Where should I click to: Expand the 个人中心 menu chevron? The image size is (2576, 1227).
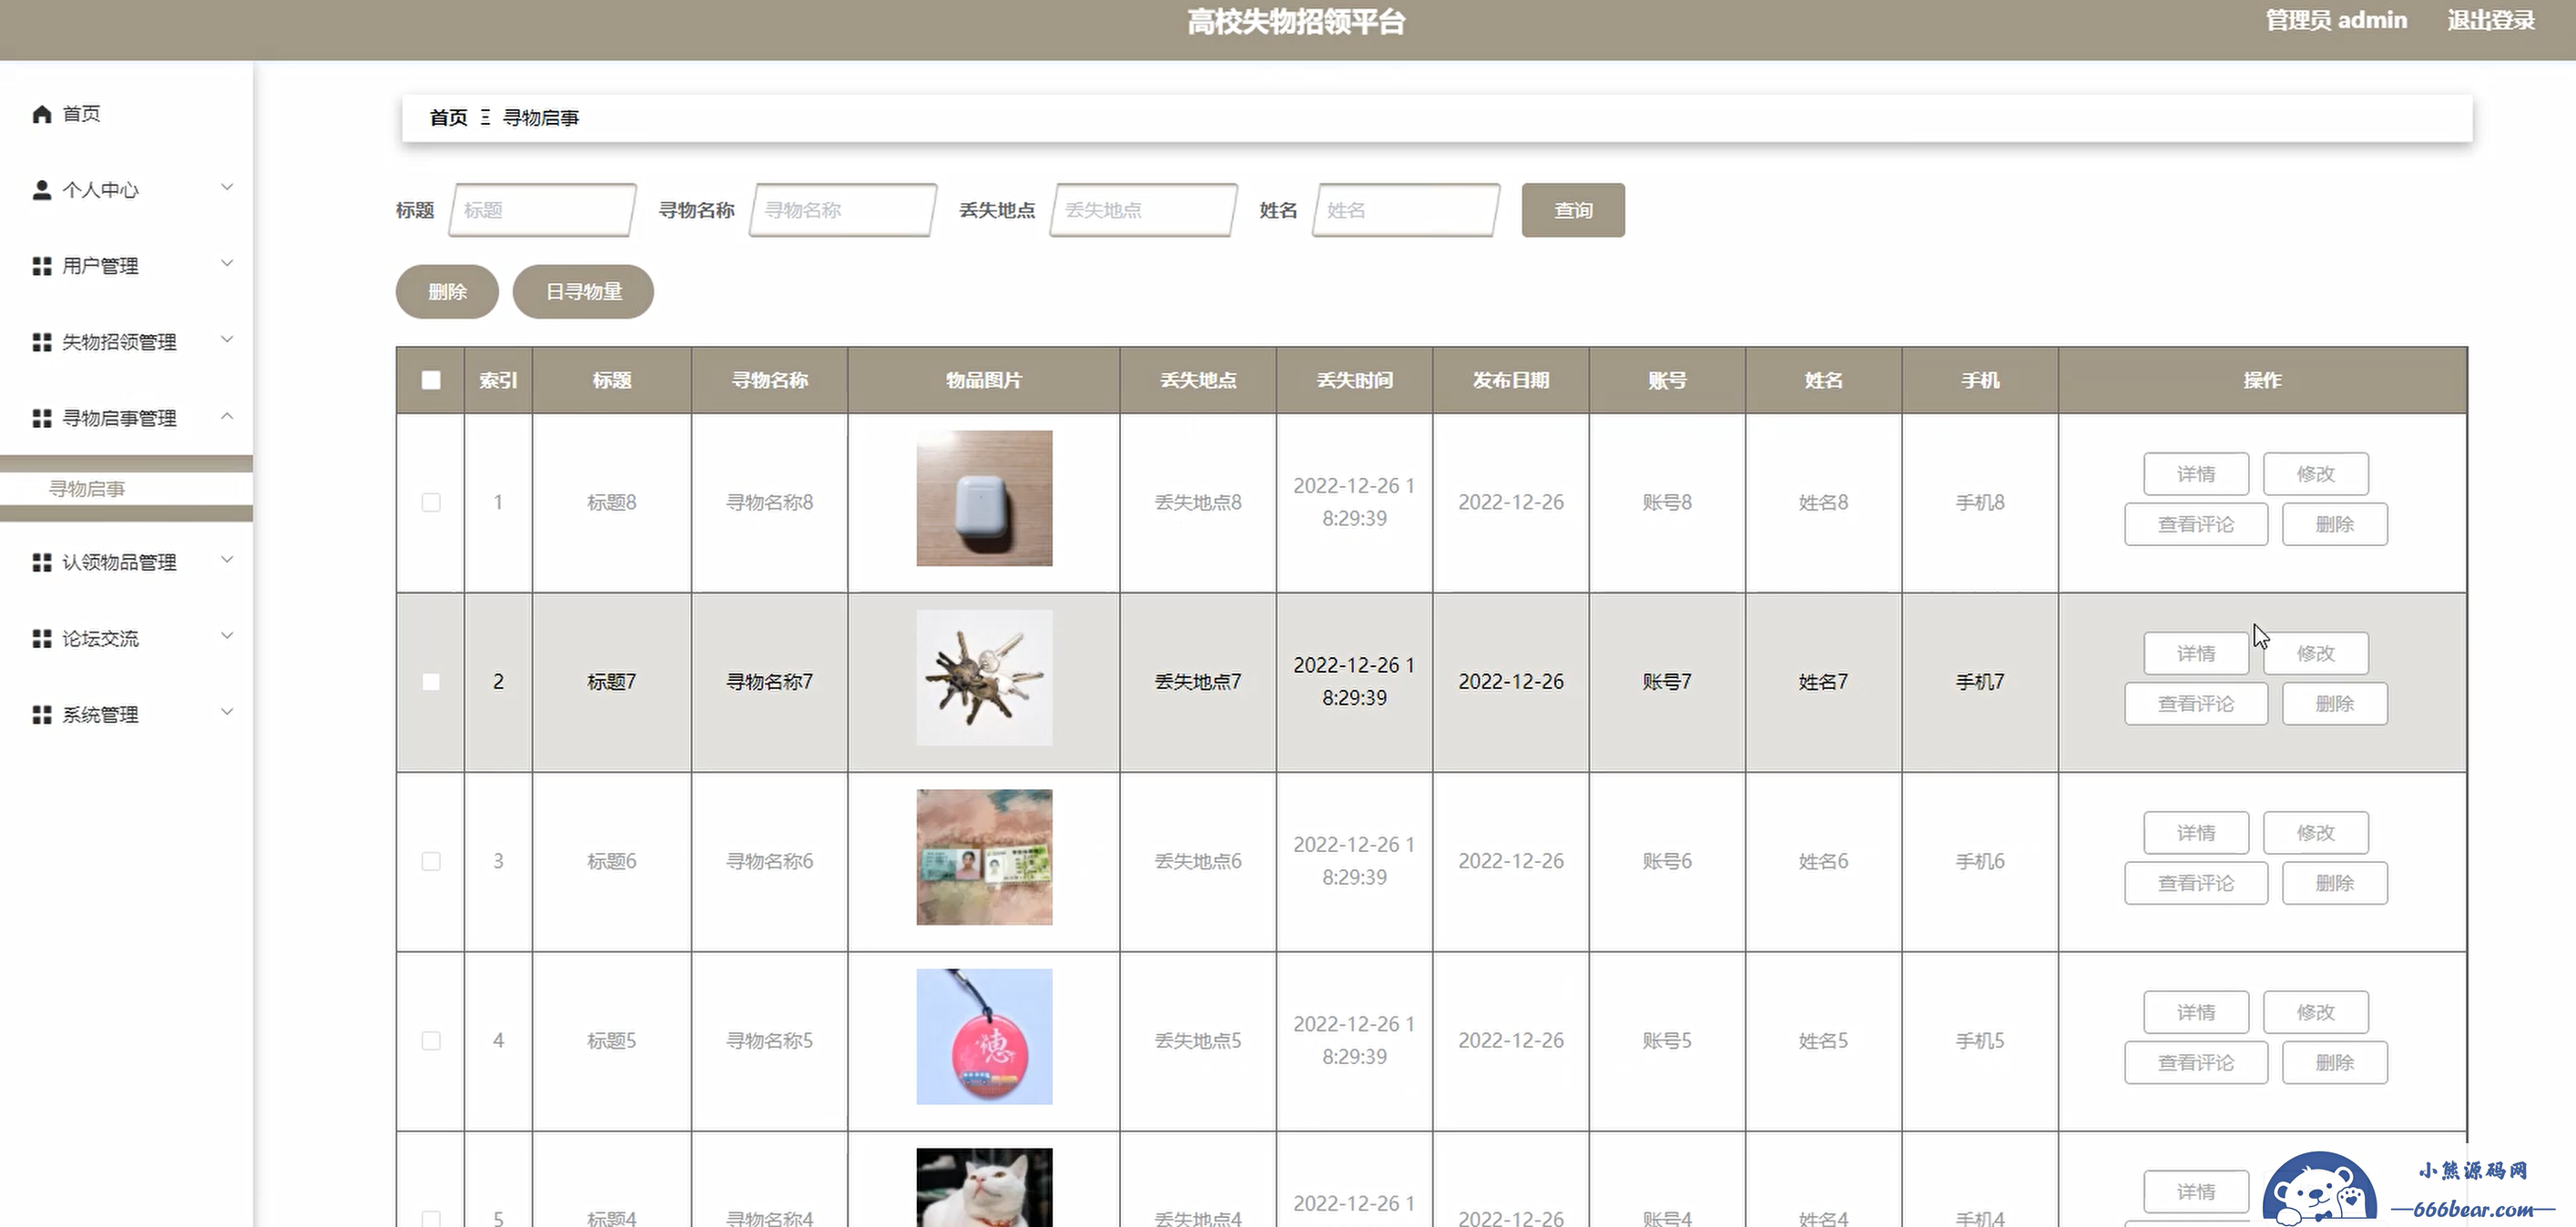(227, 187)
